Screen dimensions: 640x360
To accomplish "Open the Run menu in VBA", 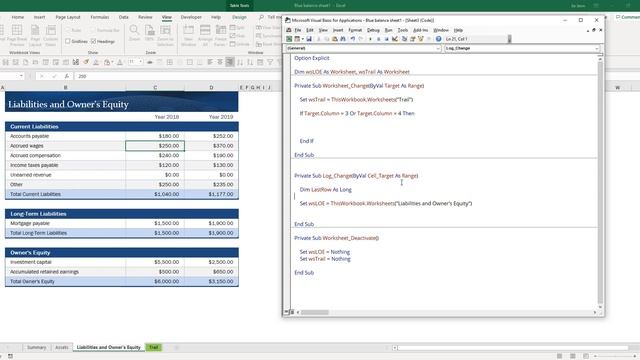I will tap(388, 30).
